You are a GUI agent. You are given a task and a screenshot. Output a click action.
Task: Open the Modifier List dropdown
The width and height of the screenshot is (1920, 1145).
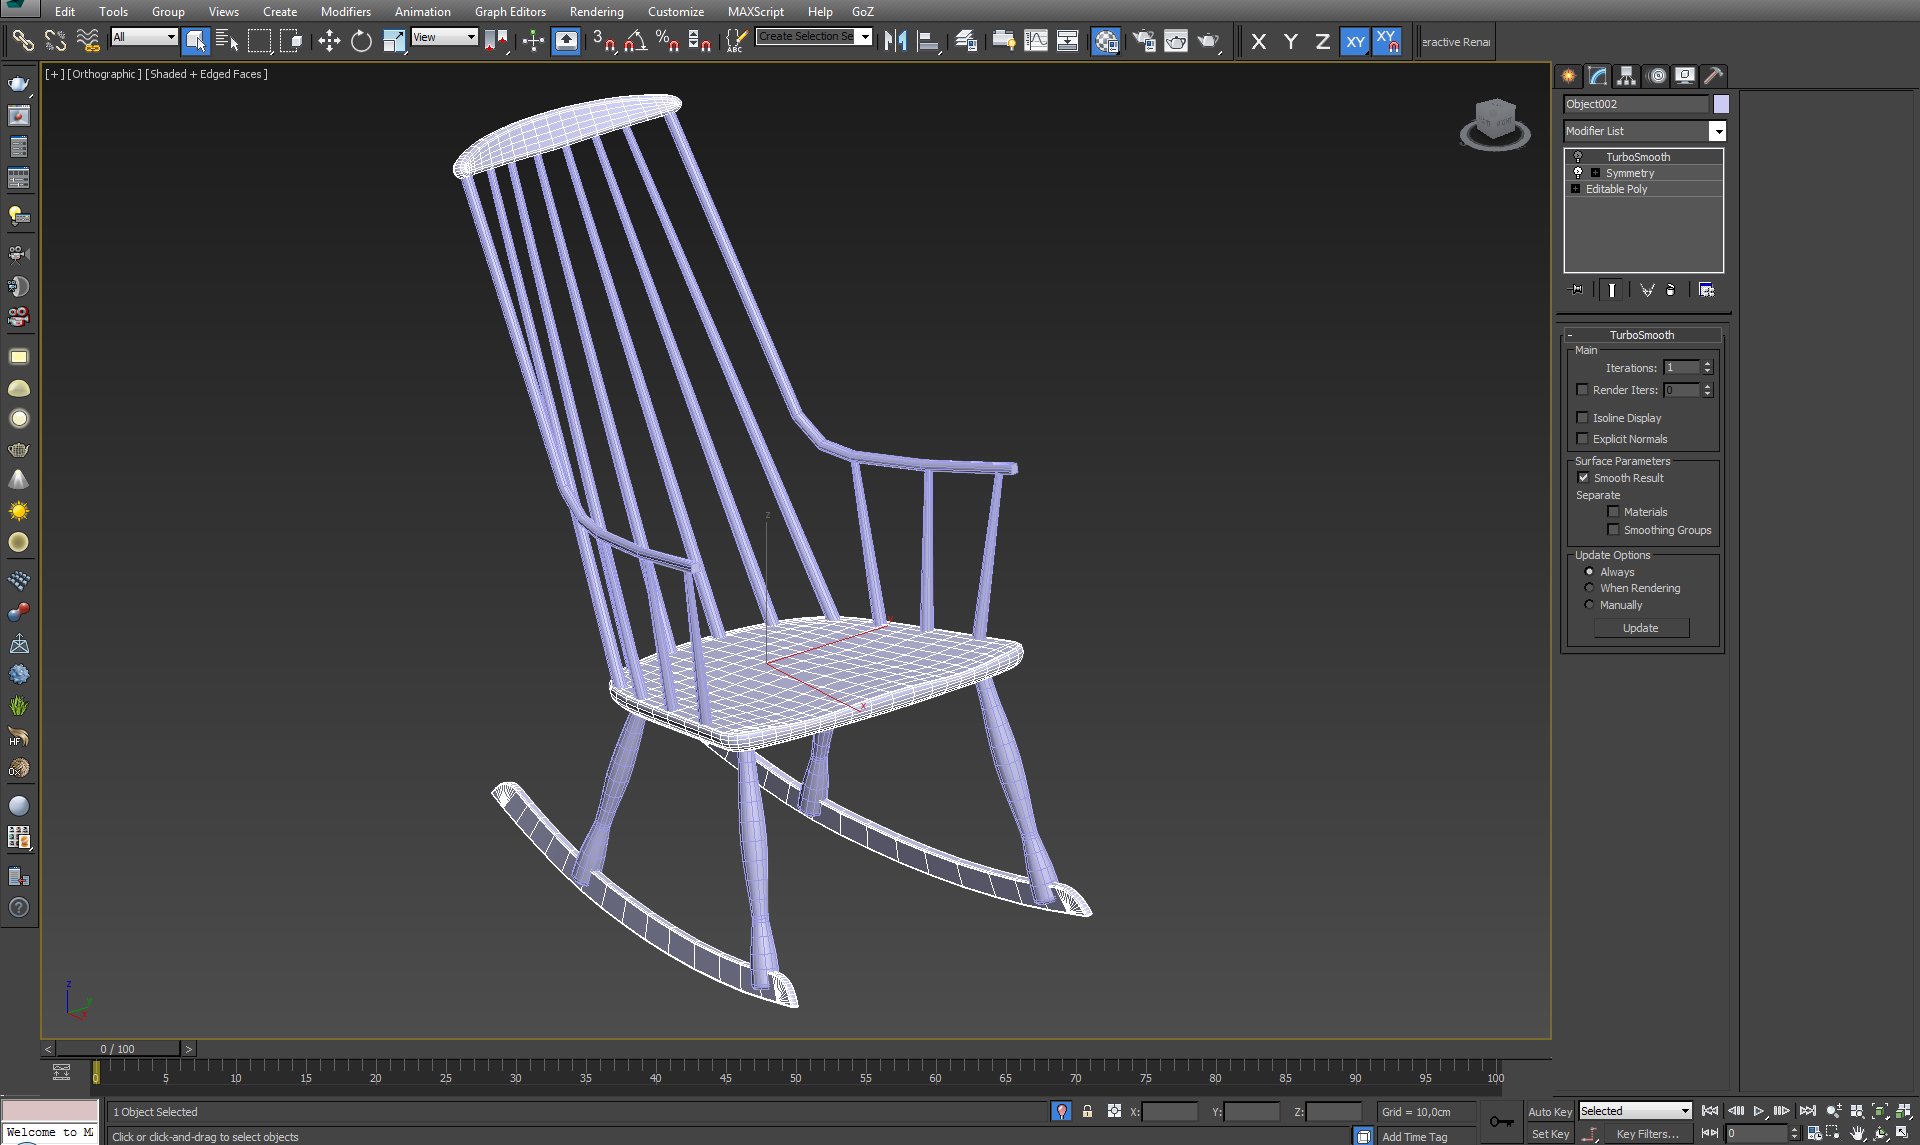1717,131
